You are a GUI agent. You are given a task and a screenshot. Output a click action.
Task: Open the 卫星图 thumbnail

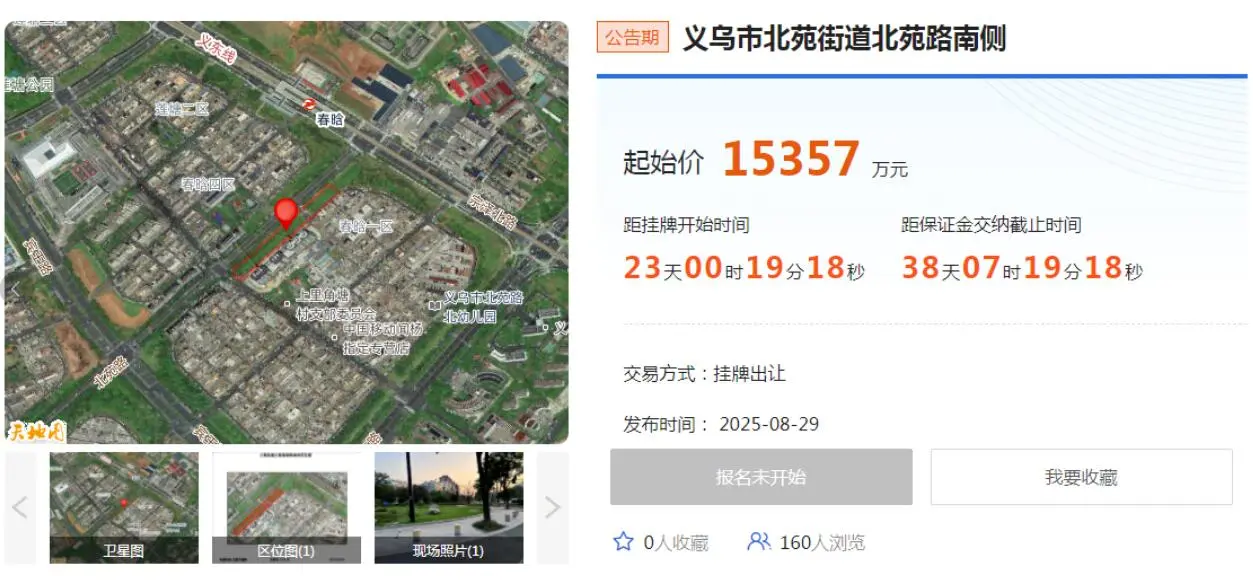coord(124,507)
